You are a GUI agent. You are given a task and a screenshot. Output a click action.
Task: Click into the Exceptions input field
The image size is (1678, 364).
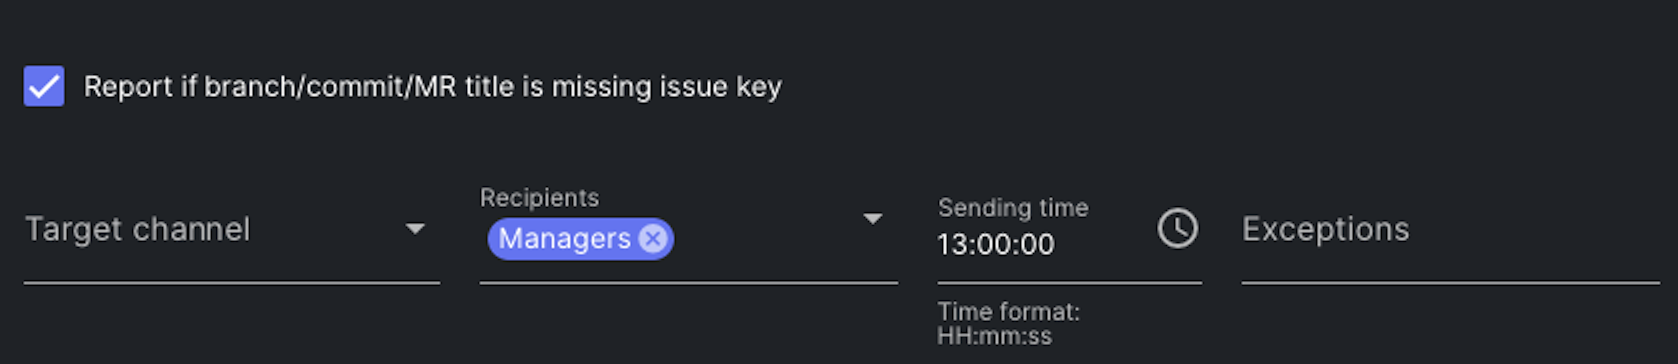pyautogui.click(x=1450, y=230)
